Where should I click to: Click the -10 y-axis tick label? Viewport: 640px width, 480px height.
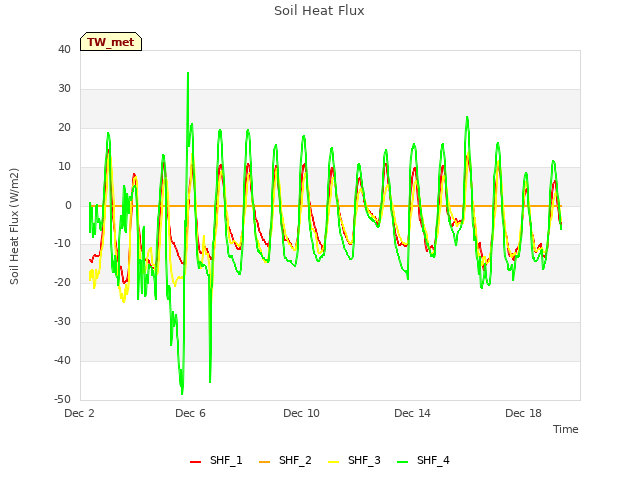click(x=63, y=244)
